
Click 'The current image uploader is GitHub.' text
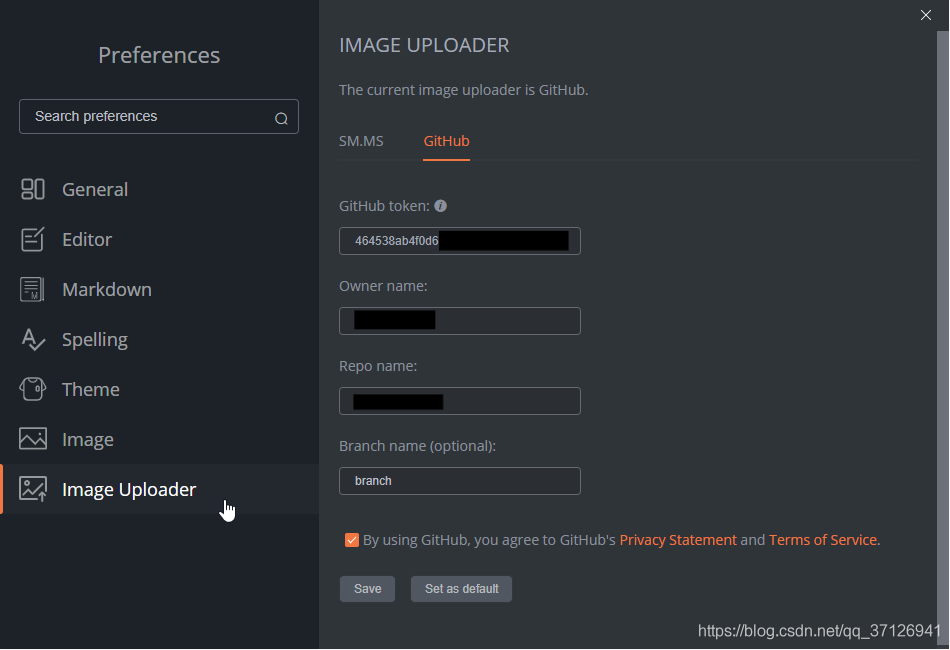pyautogui.click(x=463, y=90)
